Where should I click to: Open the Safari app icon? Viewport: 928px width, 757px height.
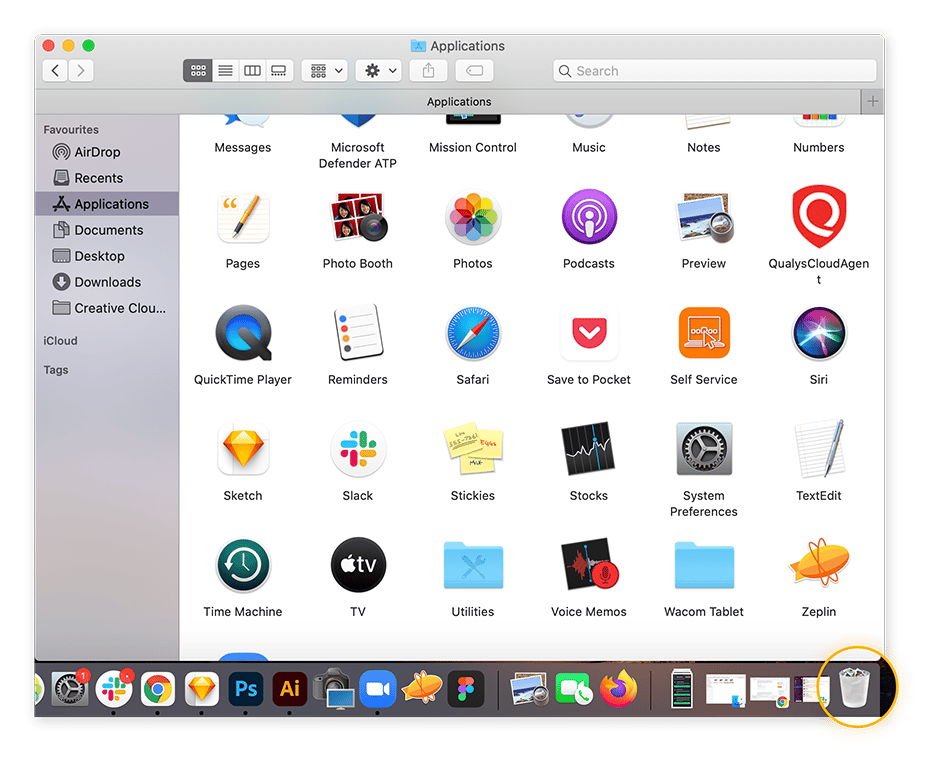point(472,334)
